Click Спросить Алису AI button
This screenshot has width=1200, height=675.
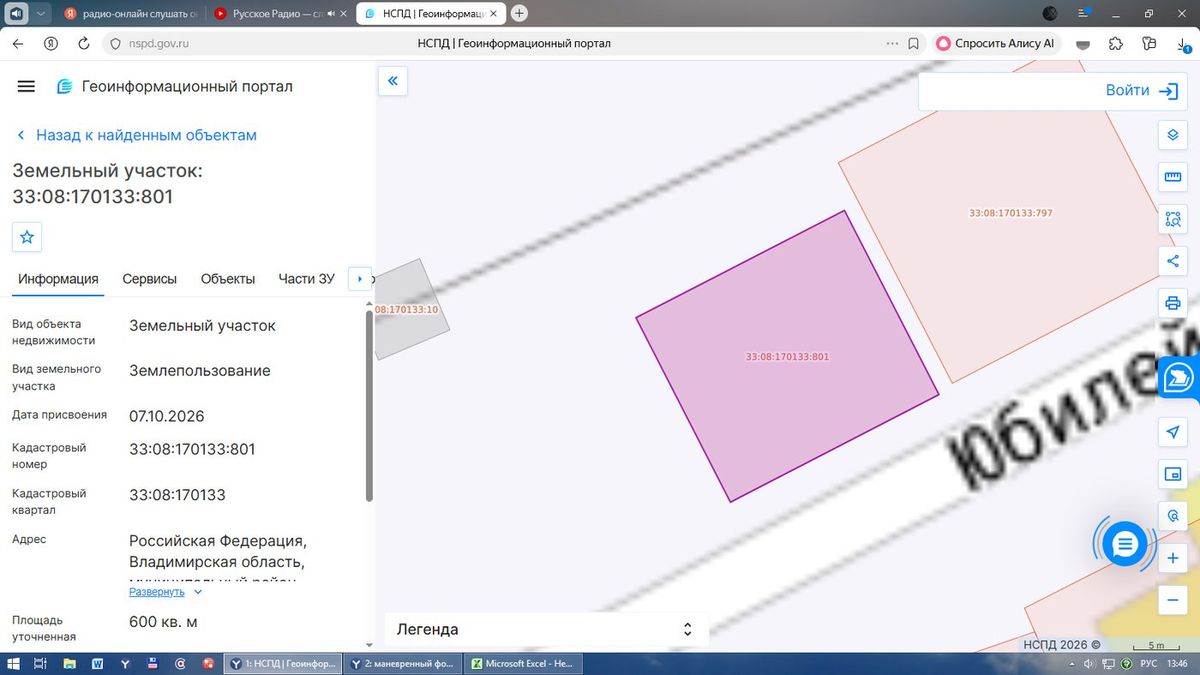pos(996,44)
